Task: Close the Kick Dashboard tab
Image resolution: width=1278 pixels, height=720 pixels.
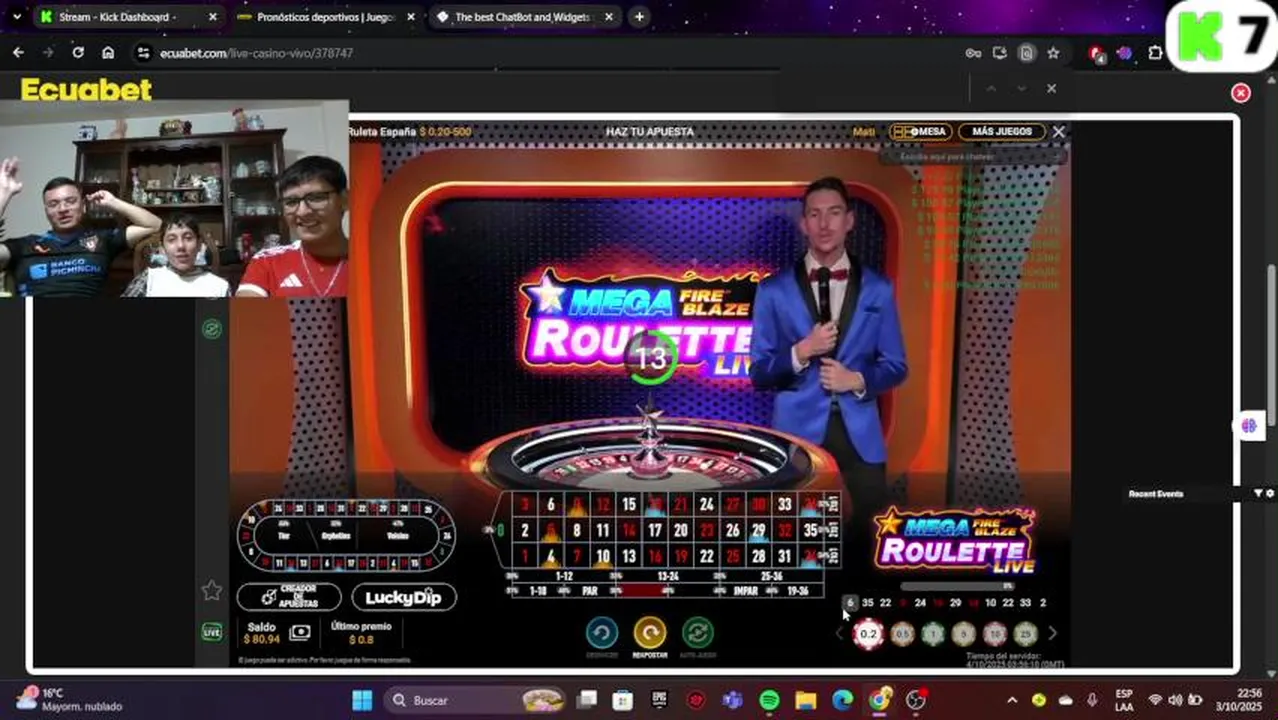Action: (212, 17)
